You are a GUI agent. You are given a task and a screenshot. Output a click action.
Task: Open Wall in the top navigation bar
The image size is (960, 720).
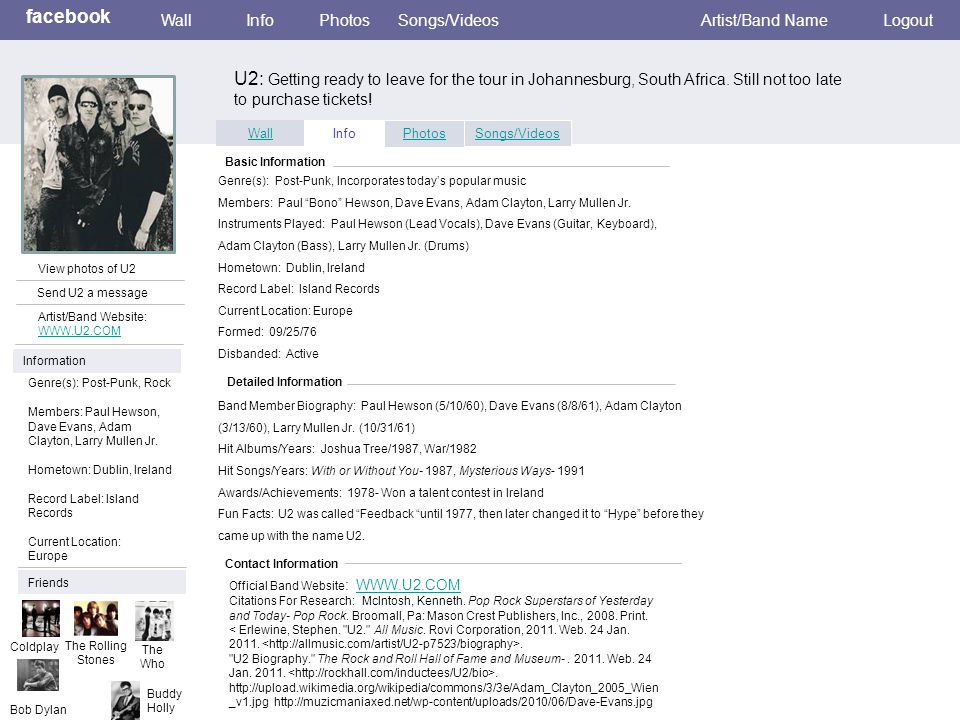(176, 20)
